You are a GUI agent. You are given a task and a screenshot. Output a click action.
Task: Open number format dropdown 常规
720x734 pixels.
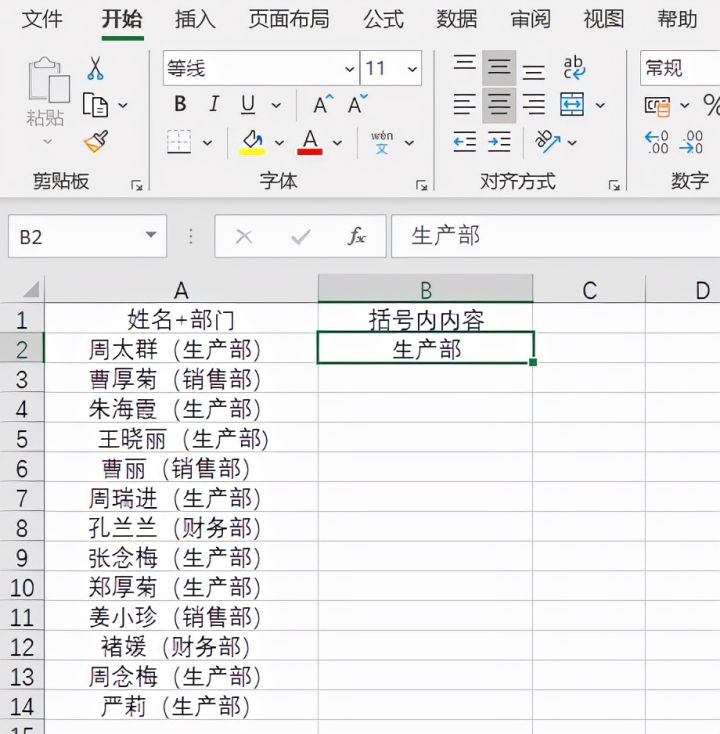tap(680, 68)
